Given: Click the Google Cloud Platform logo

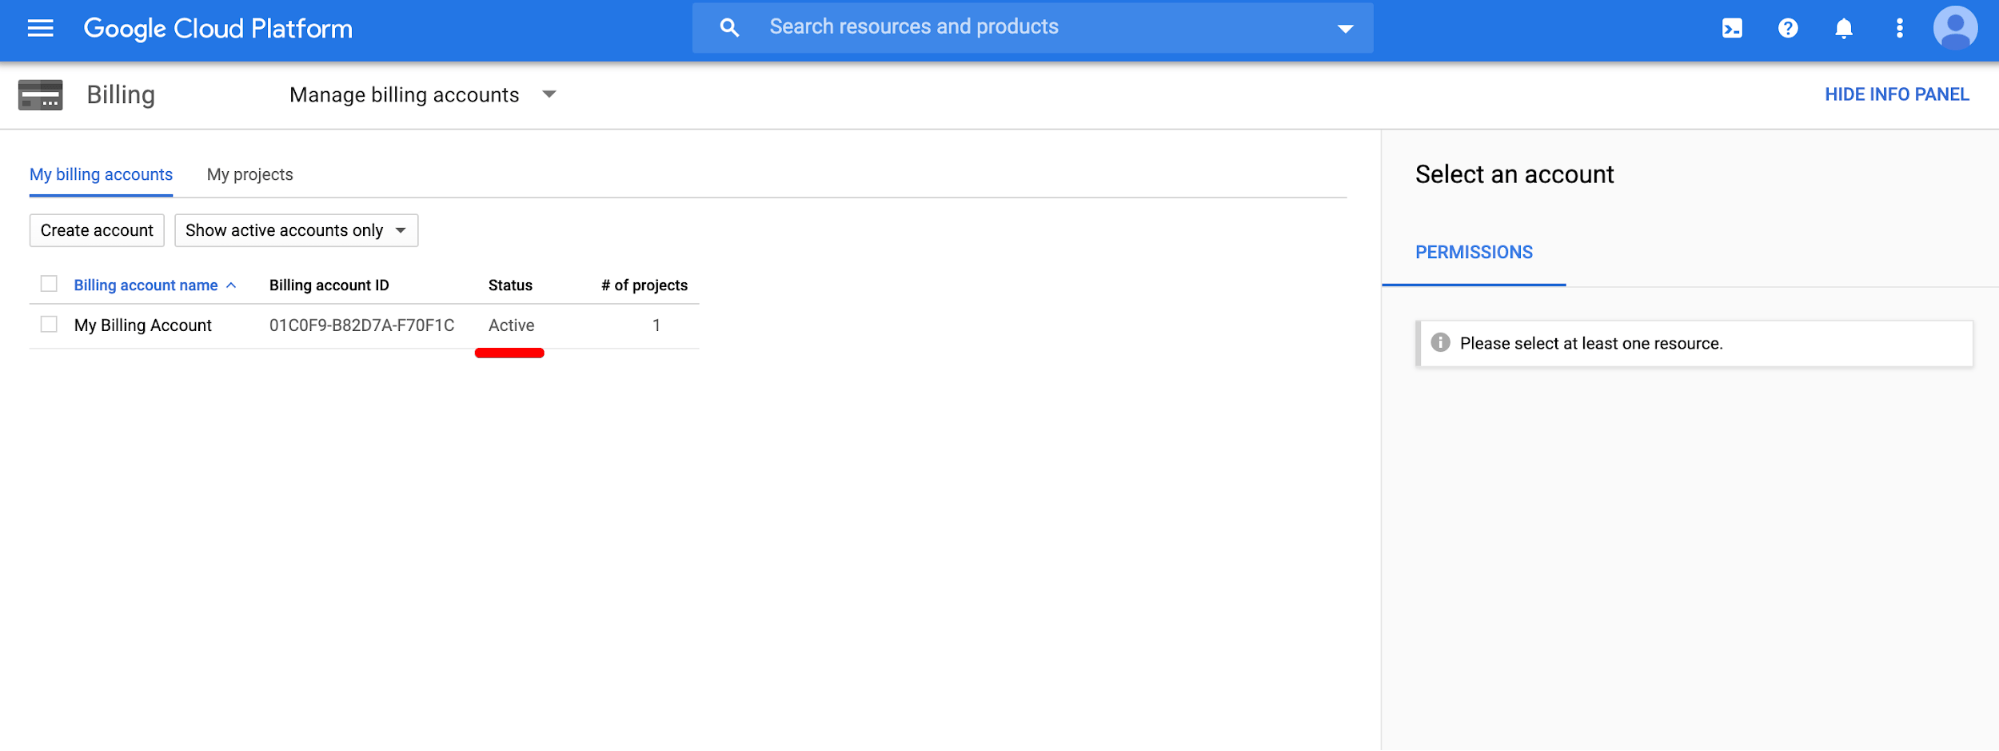Looking at the screenshot, I should pos(218,28).
